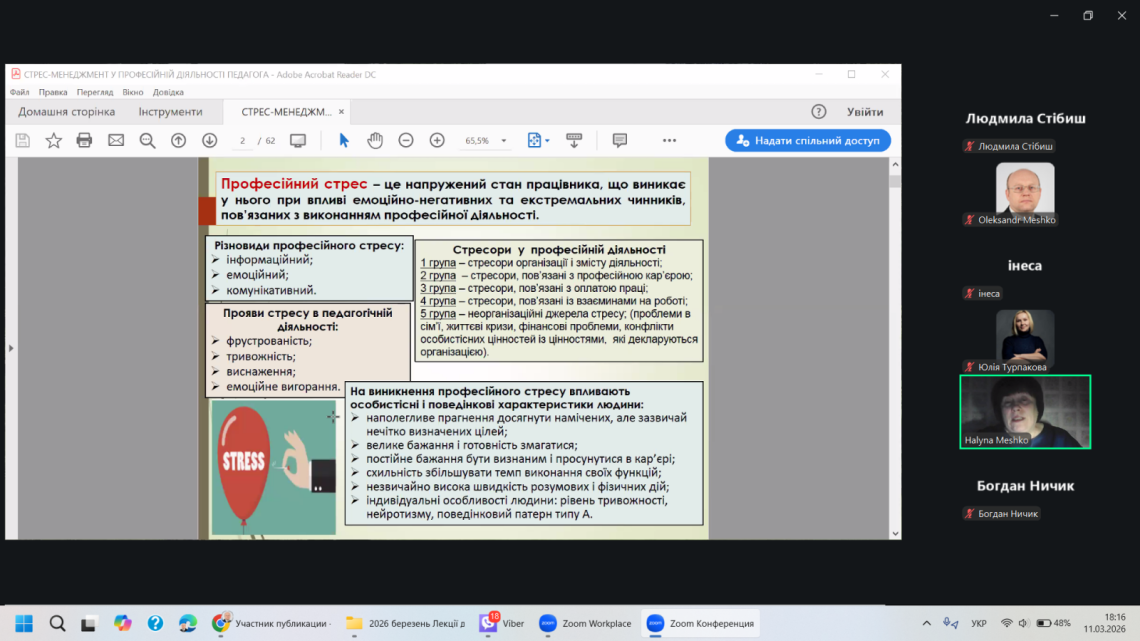Bookmark the document with the star icon
Image resolution: width=1140 pixels, height=641 pixels.
tap(53, 141)
